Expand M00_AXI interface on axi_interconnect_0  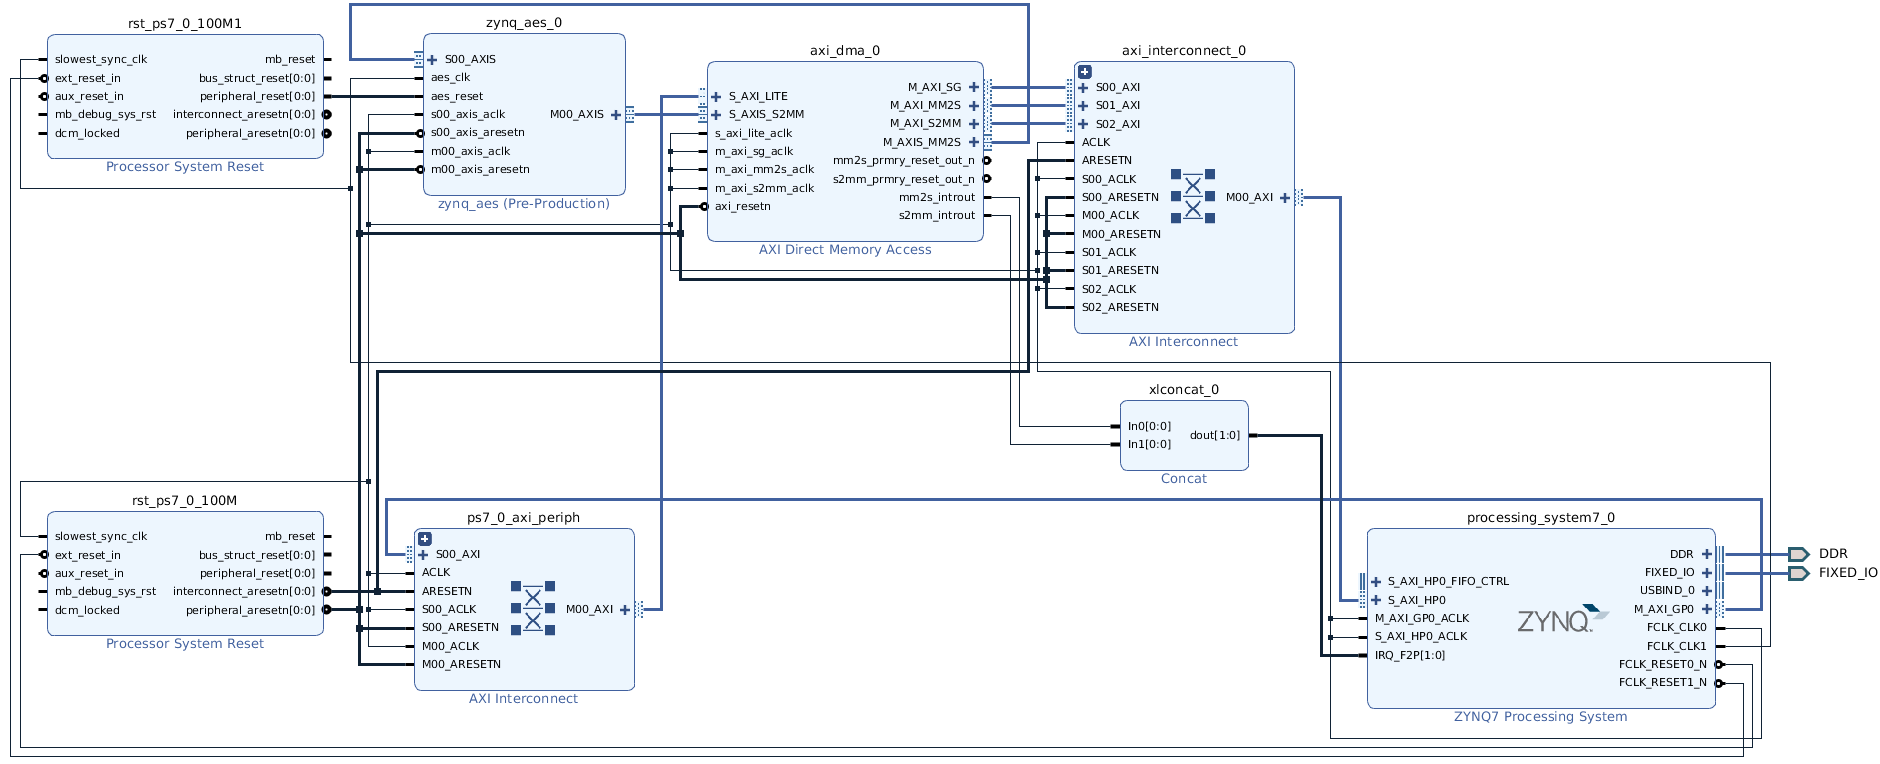1285,198
